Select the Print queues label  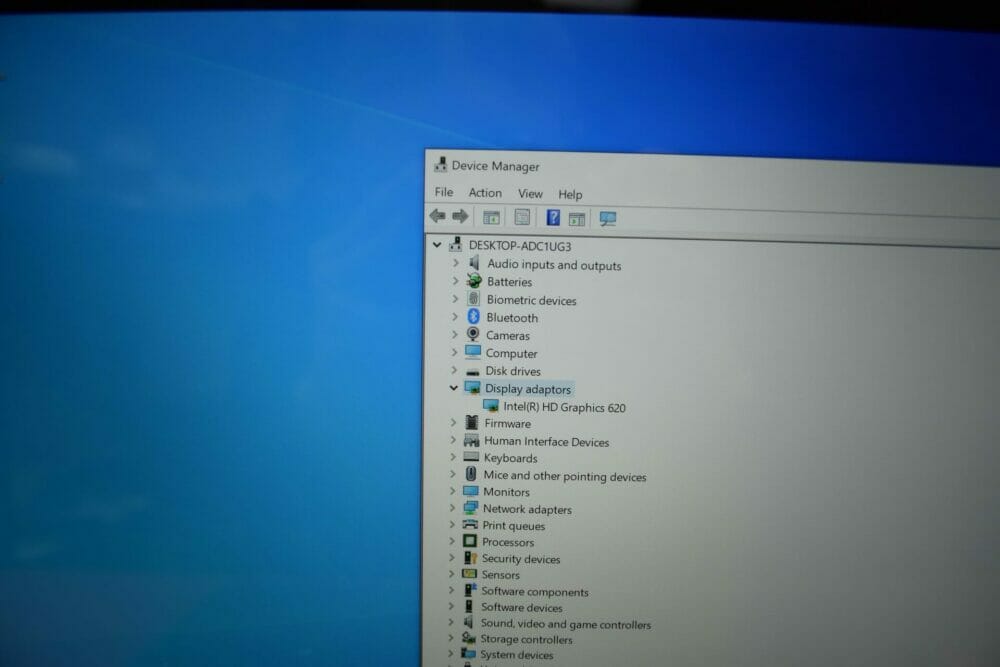[513, 526]
